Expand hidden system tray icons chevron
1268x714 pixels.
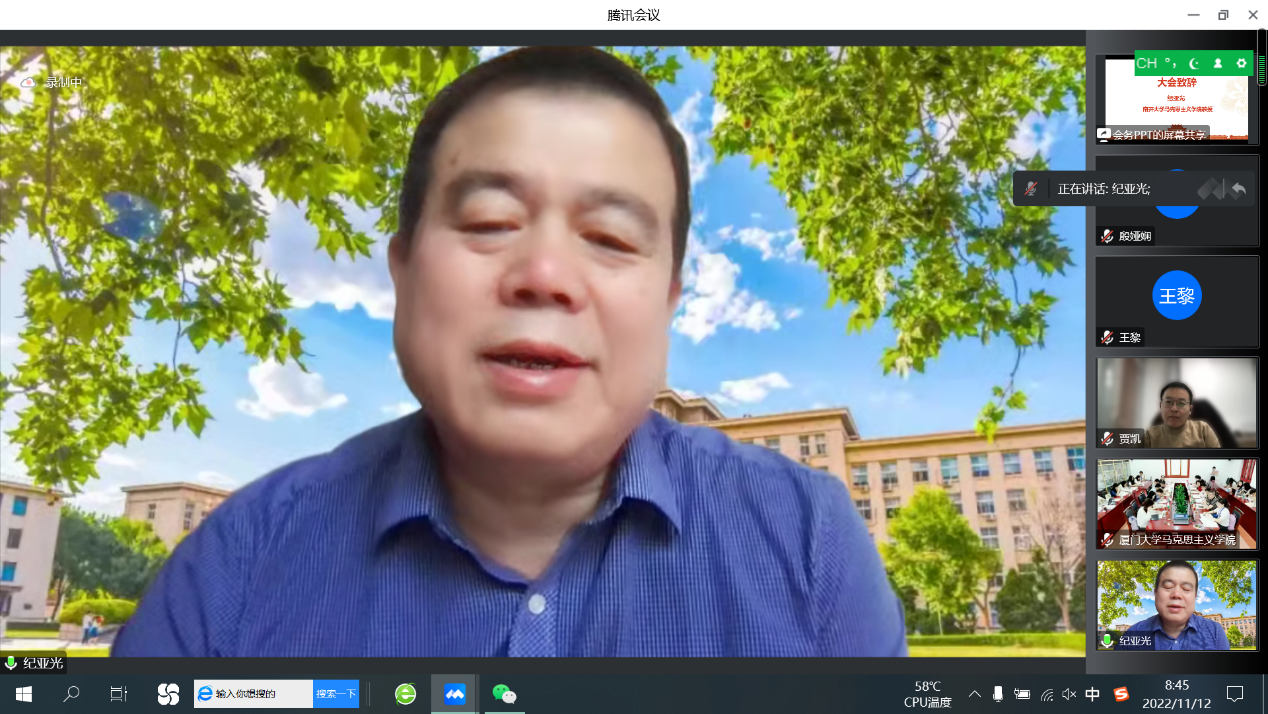pyautogui.click(x=974, y=694)
